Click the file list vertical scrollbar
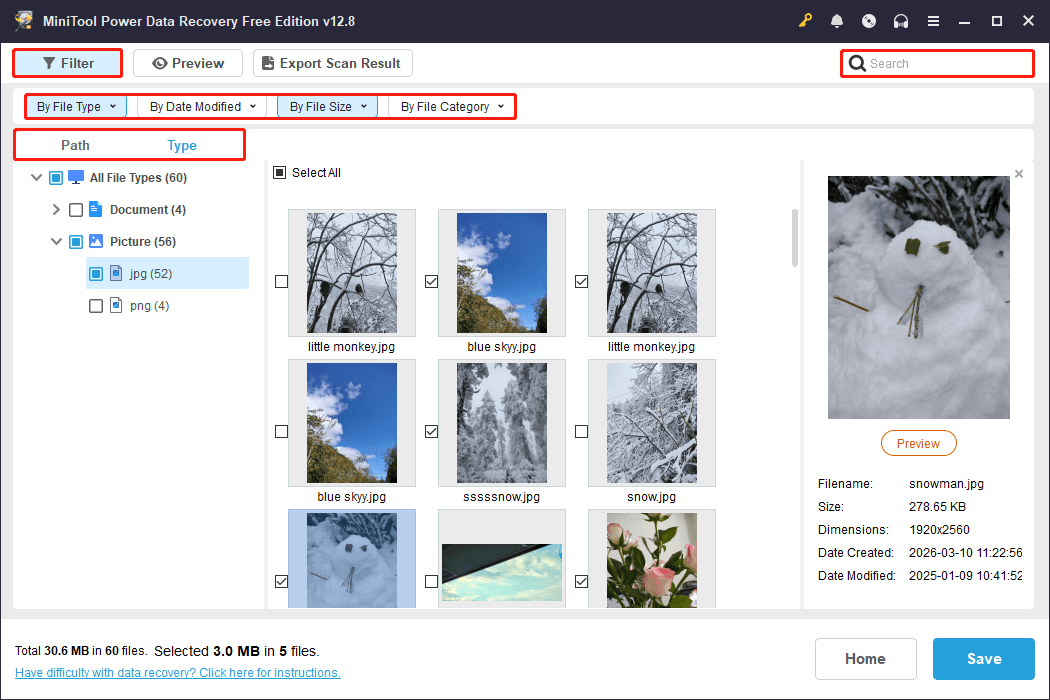 click(x=795, y=238)
